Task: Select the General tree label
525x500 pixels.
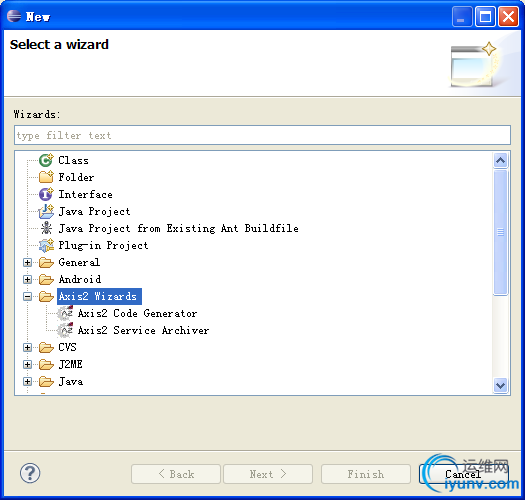Action: [79, 262]
